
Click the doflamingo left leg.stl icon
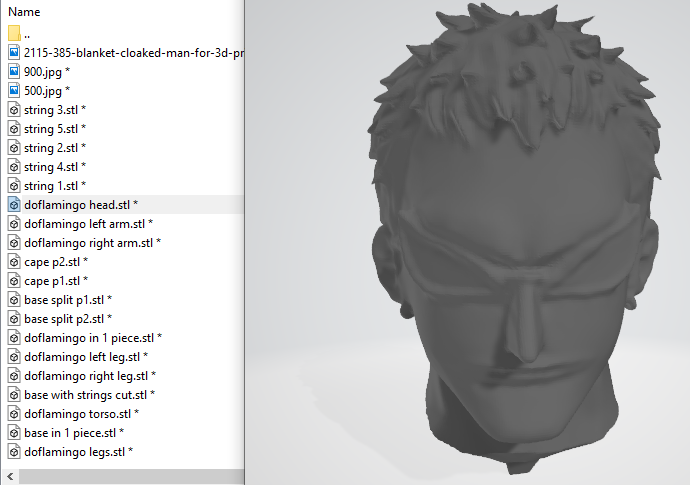(14, 356)
